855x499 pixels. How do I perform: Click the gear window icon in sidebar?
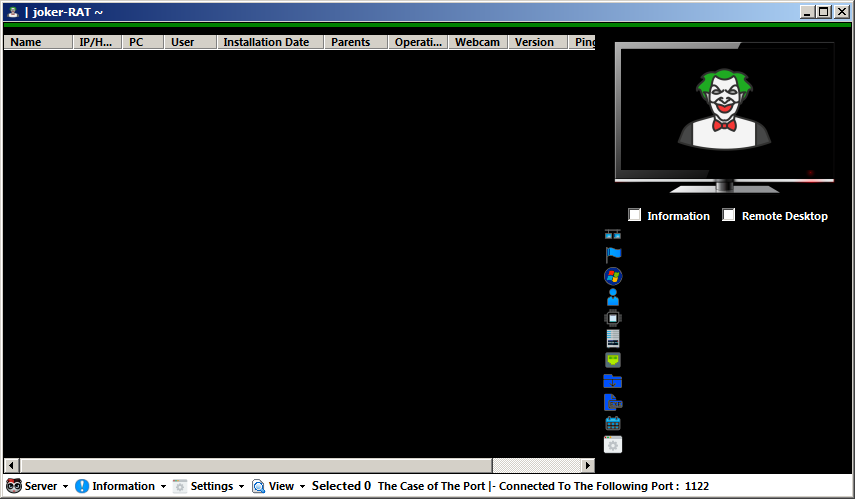pos(613,444)
